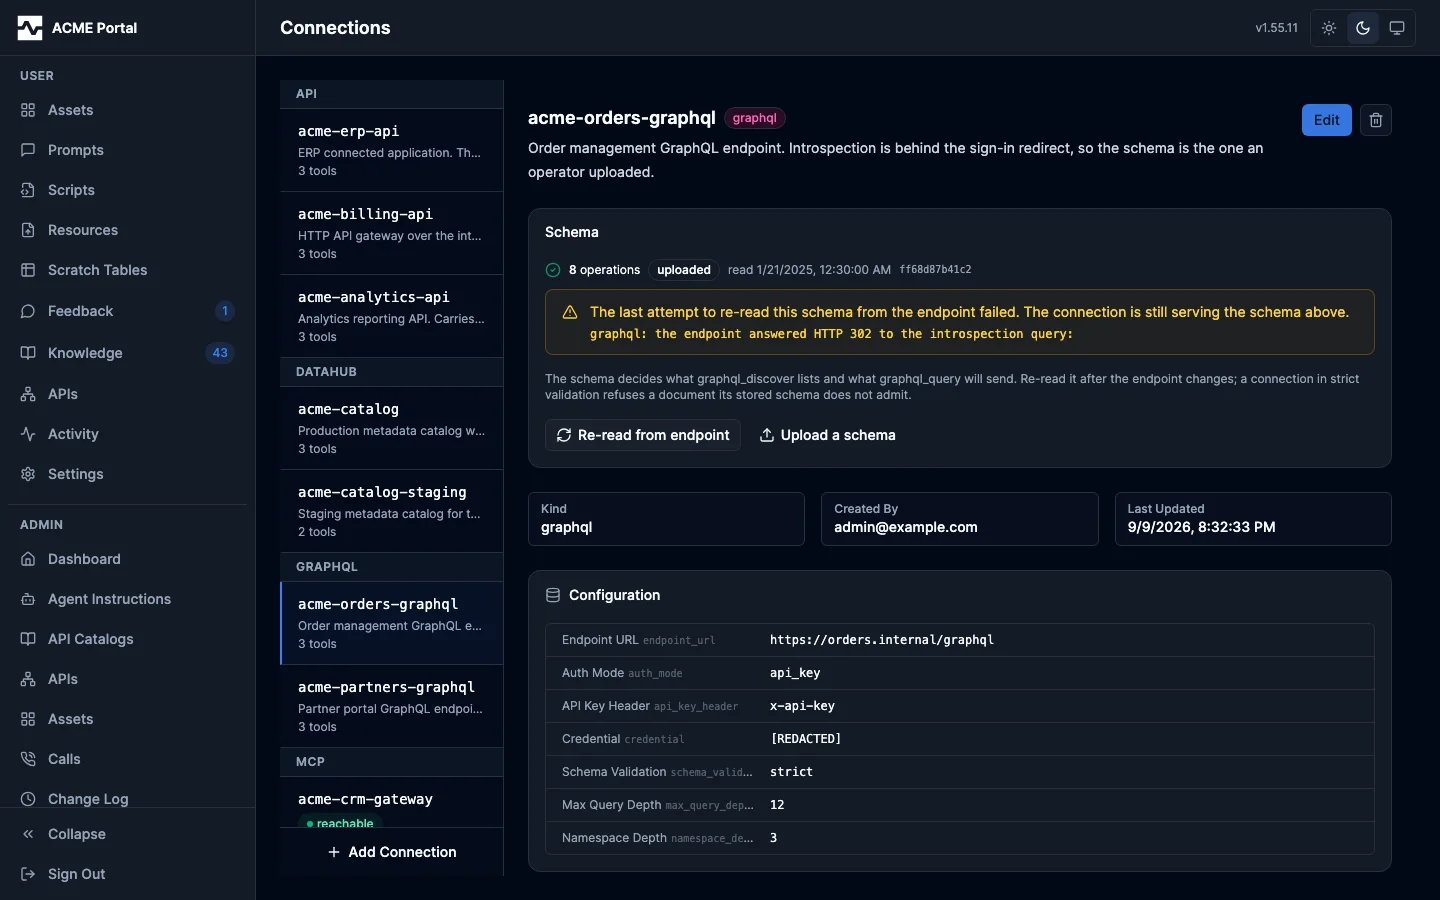Screen dimensions: 1440x900
Task: Select acme-analytics-api connection
Action: pos(392,316)
